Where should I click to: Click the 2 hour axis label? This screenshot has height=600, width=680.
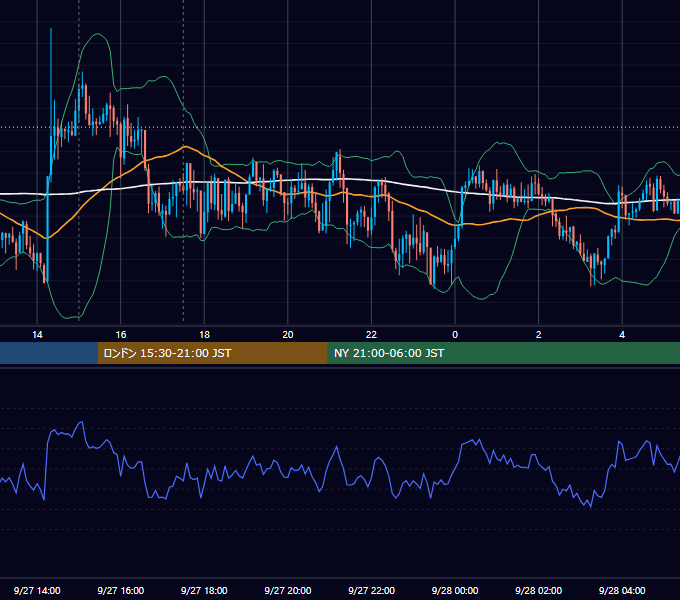pyautogui.click(x=539, y=335)
